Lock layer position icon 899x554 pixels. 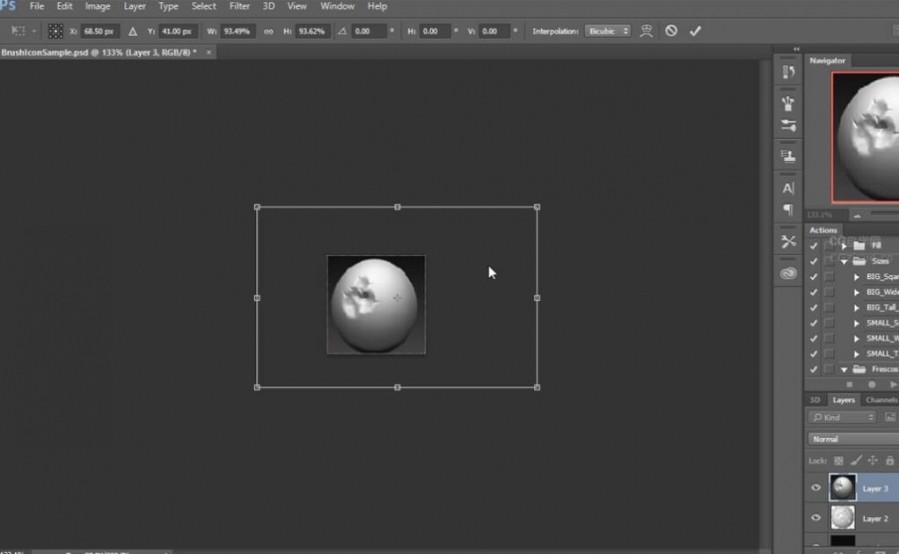point(873,461)
